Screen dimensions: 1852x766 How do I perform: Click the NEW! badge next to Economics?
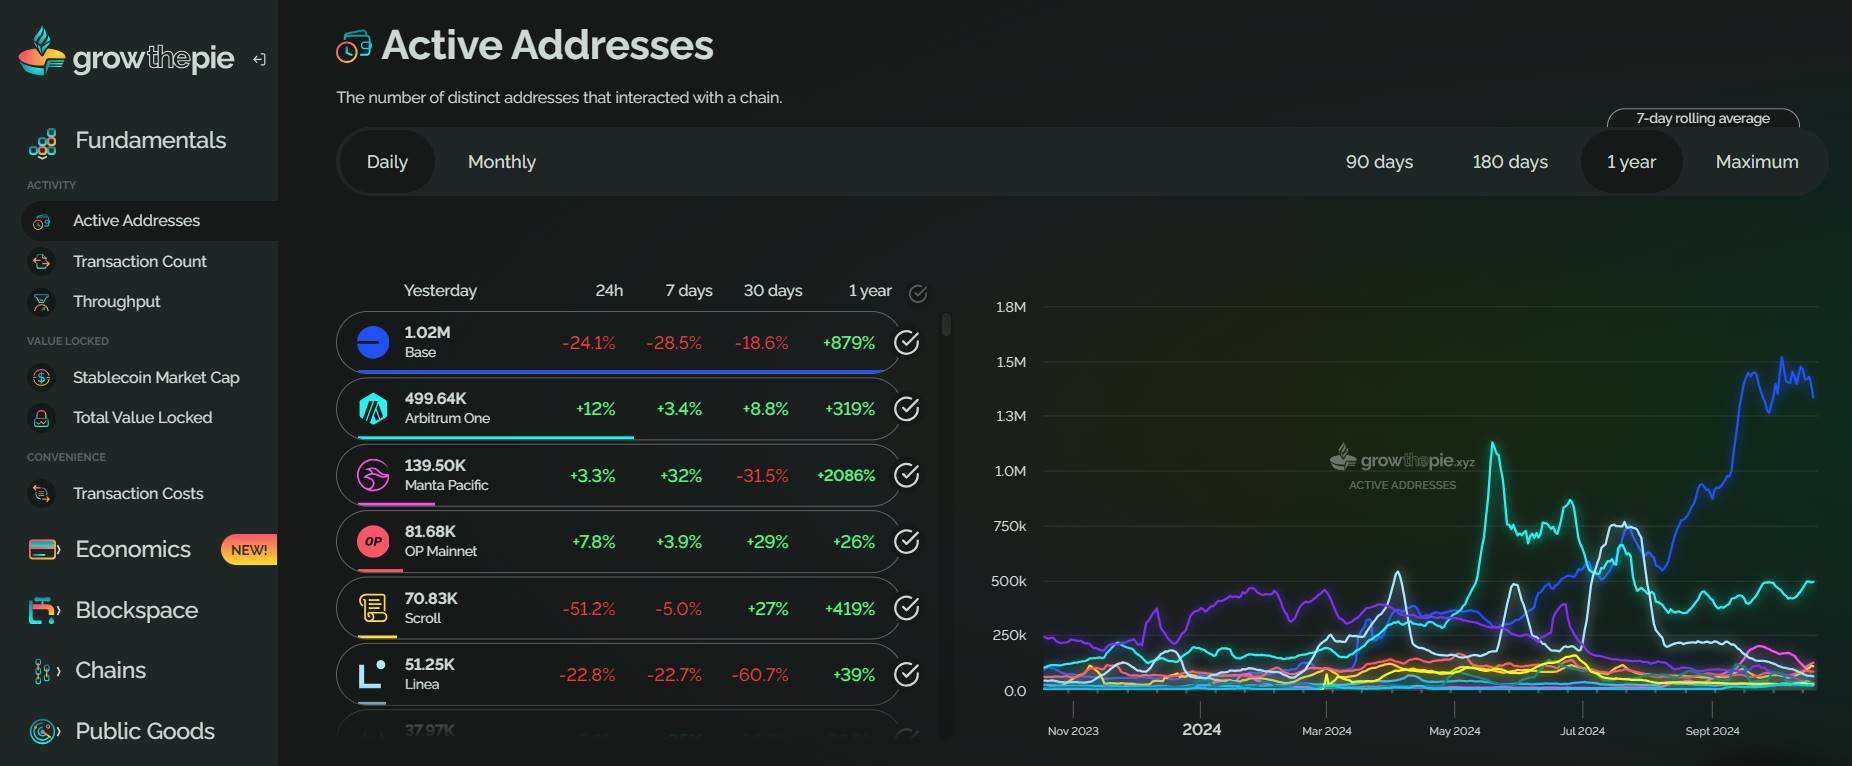248,550
